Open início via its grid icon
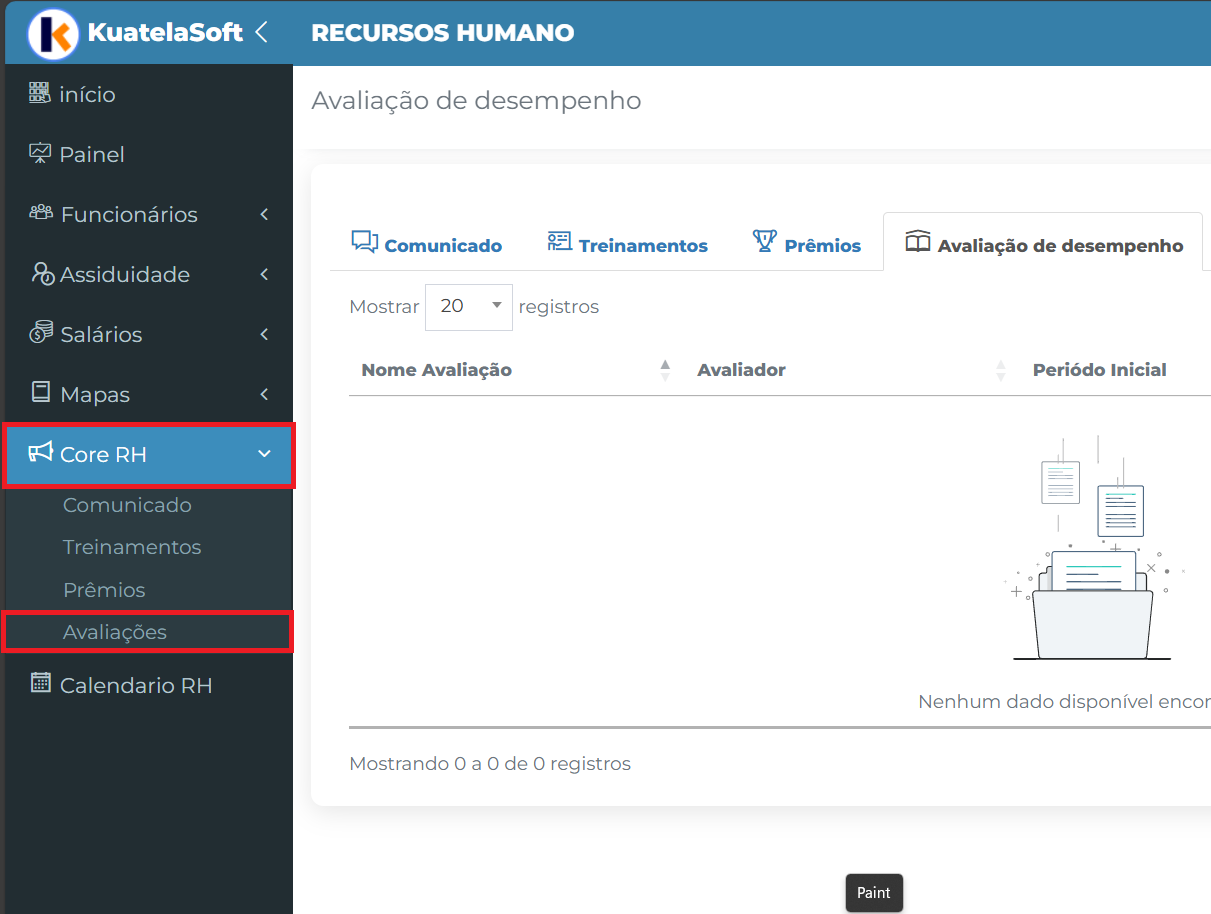Viewport: 1211px width, 914px height. [39, 94]
